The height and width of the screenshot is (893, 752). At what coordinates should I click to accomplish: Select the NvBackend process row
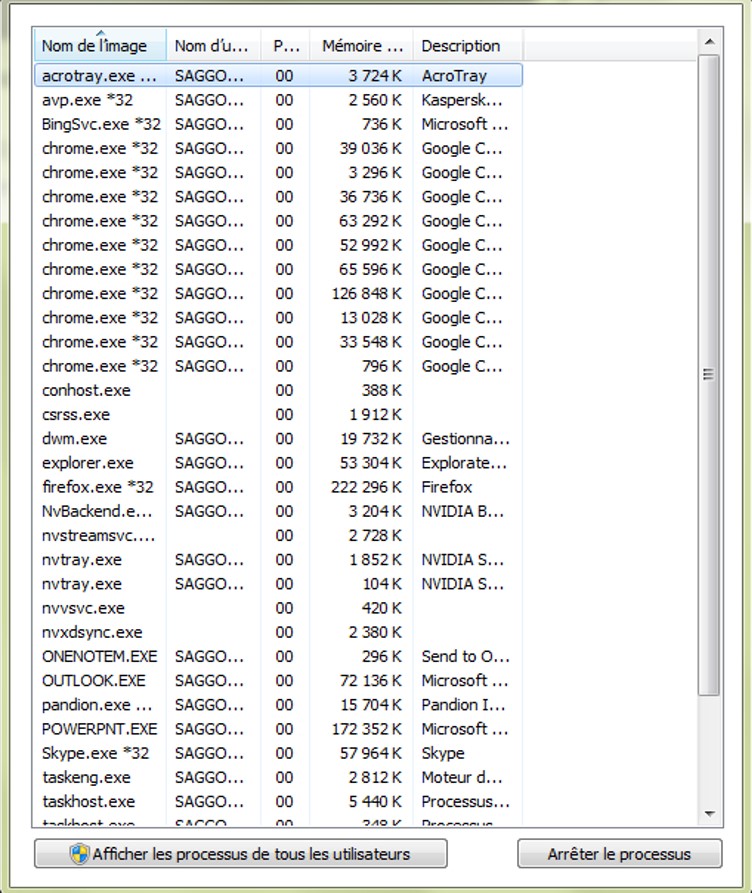[279, 511]
